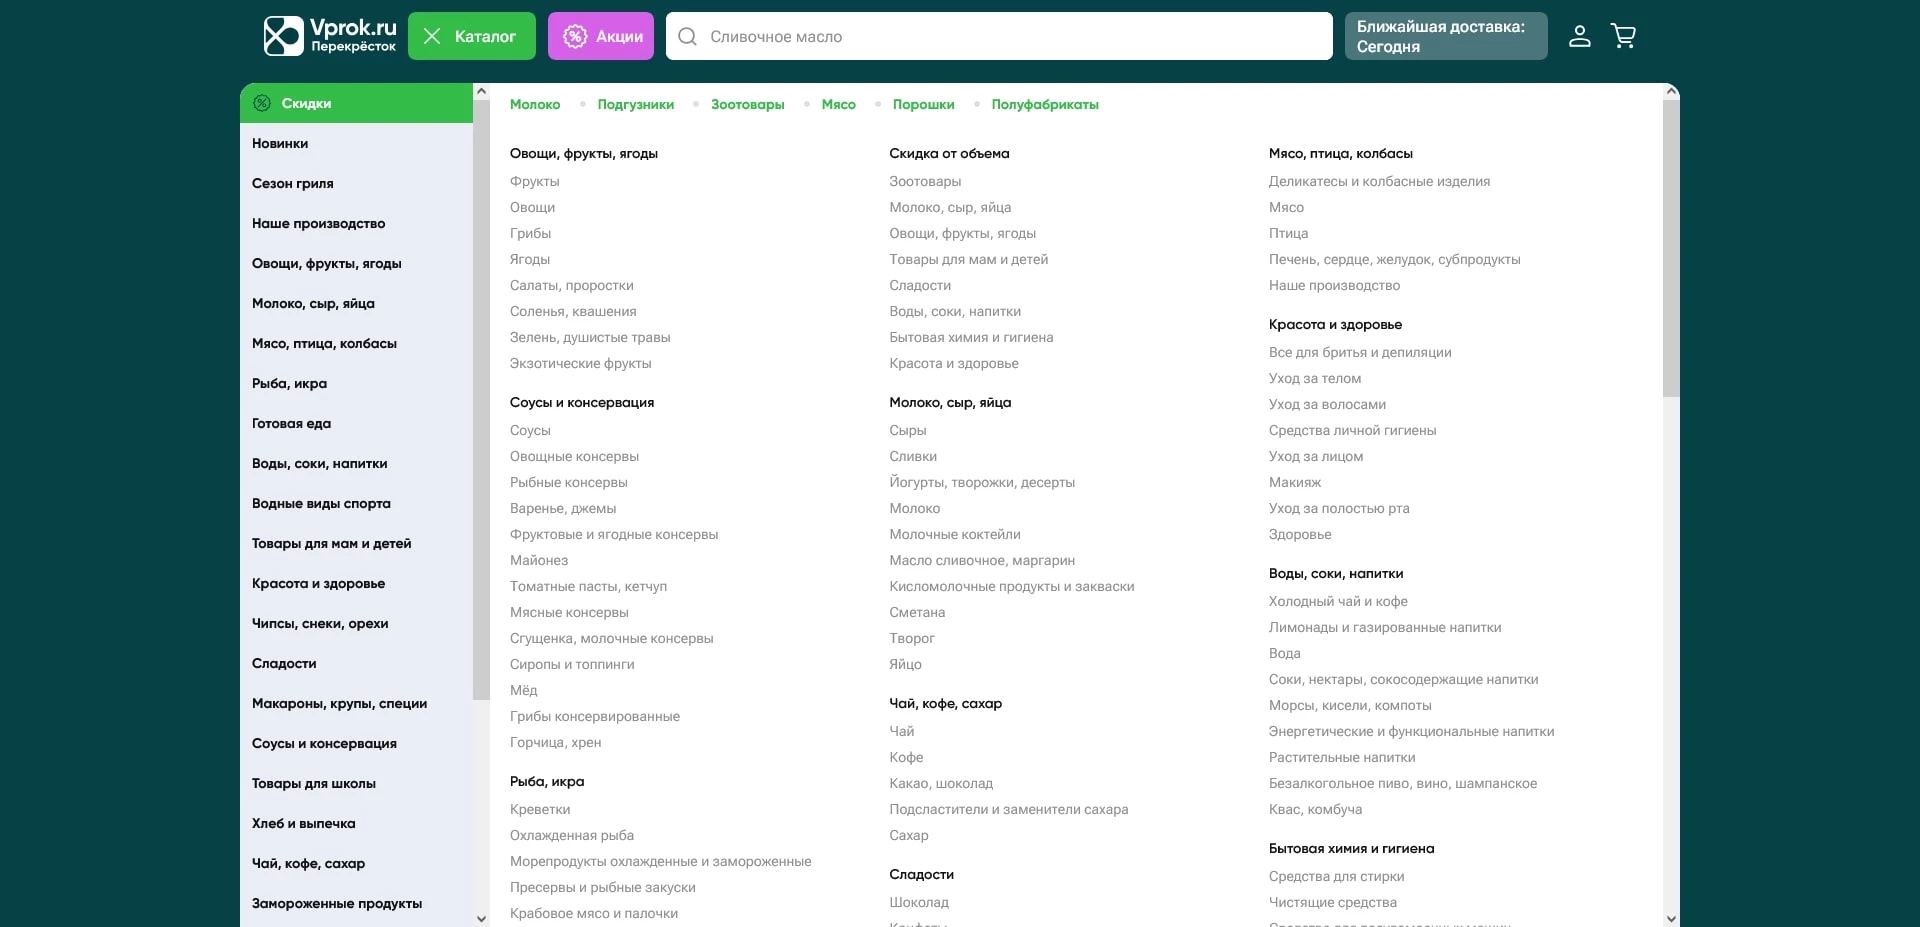Open Масло сливочное, маргарин subcategory
1920x927 pixels.
pyautogui.click(x=981, y=561)
